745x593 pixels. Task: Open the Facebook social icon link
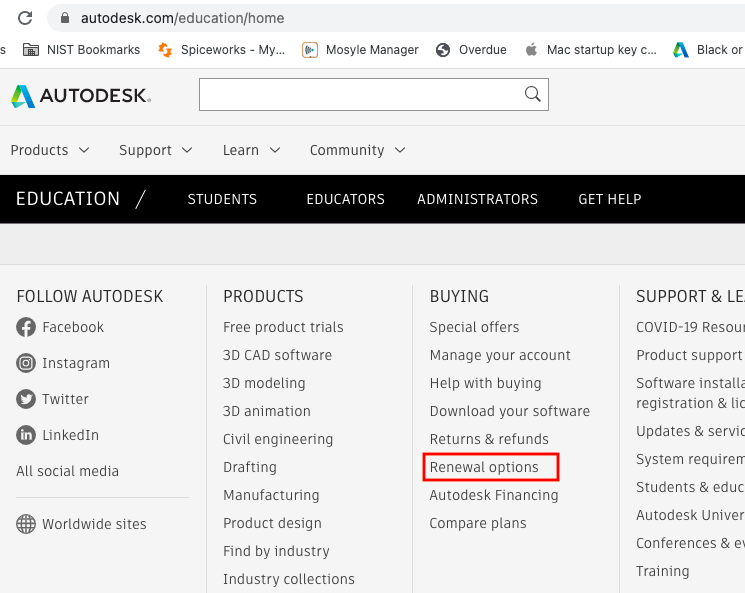26,327
